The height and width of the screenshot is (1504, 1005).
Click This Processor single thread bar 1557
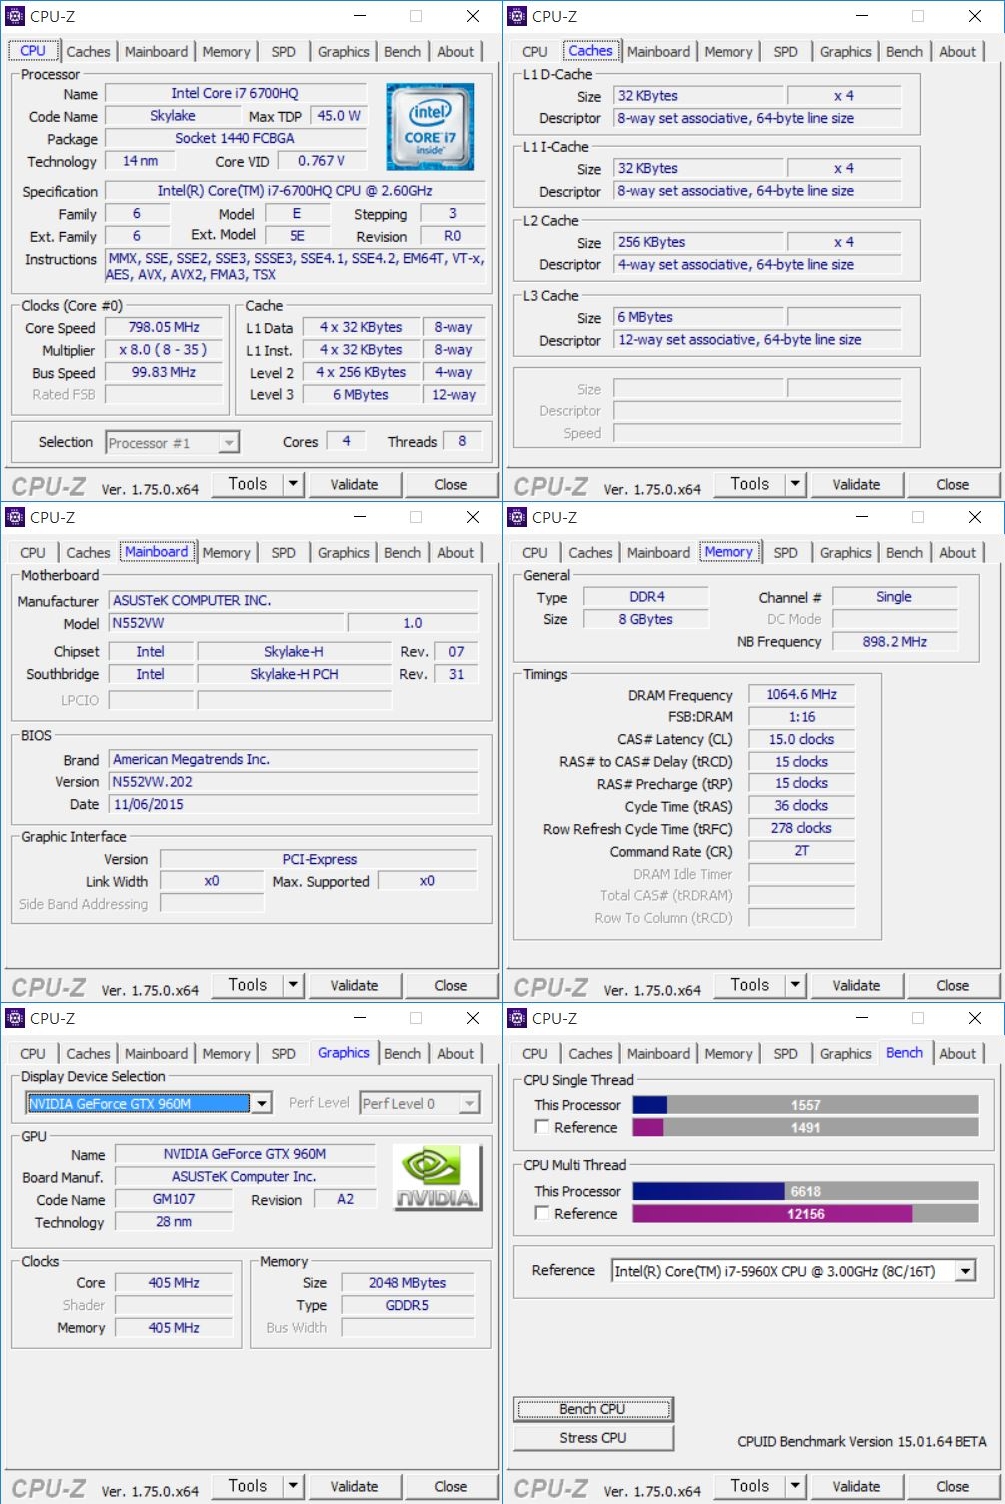[x=805, y=1105]
